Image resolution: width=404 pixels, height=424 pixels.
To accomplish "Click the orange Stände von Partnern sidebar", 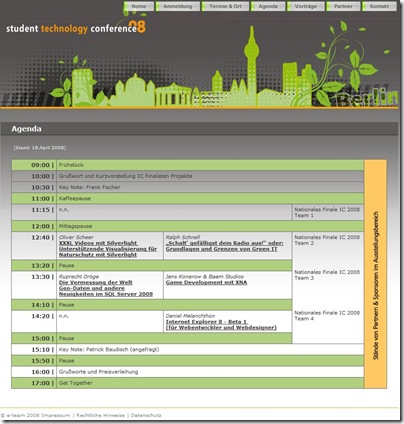I will (x=376, y=274).
